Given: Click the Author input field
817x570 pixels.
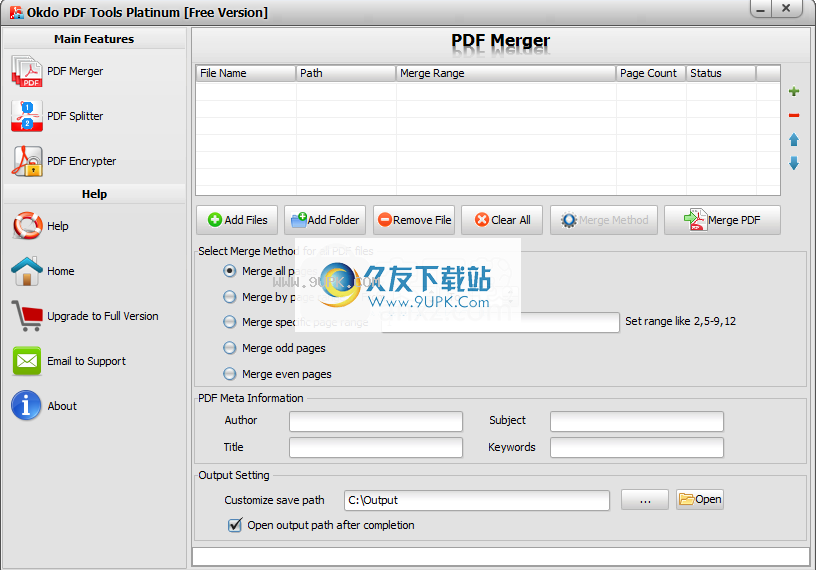Looking at the screenshot, I should coord(376,422).
